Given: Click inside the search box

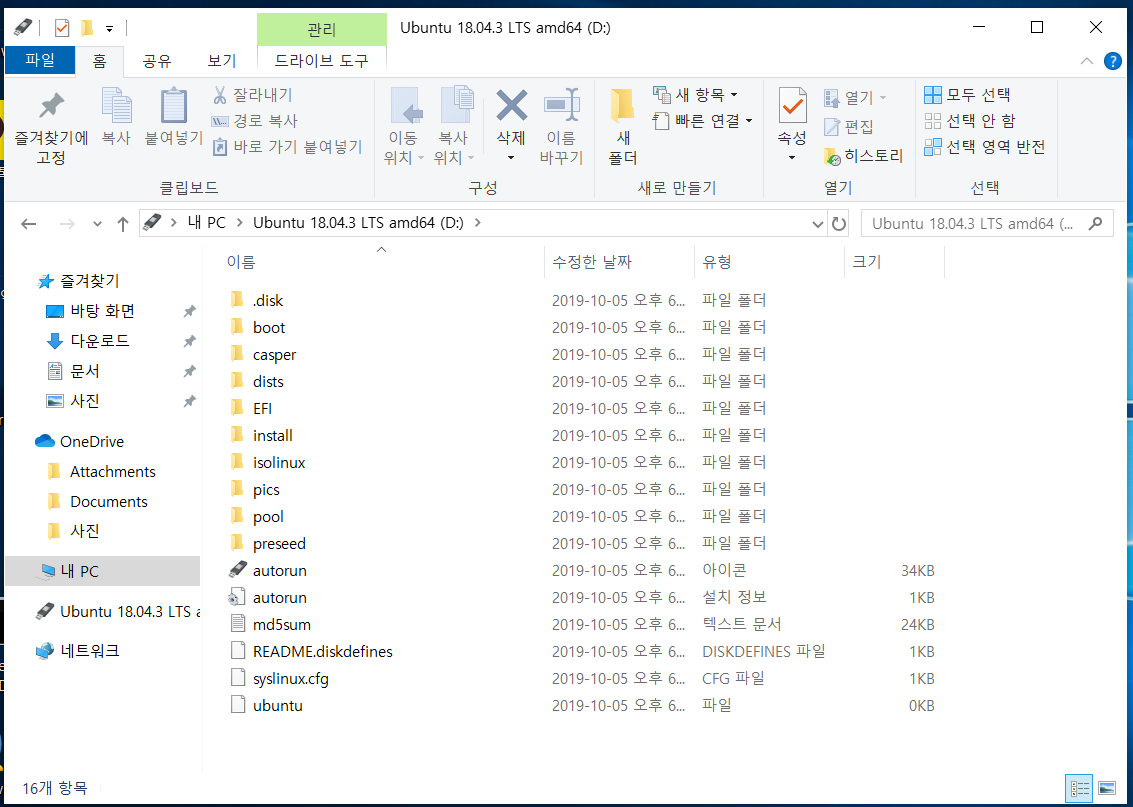Looking at the screenshot, I should pyautogui.click(x=973, y=224).
